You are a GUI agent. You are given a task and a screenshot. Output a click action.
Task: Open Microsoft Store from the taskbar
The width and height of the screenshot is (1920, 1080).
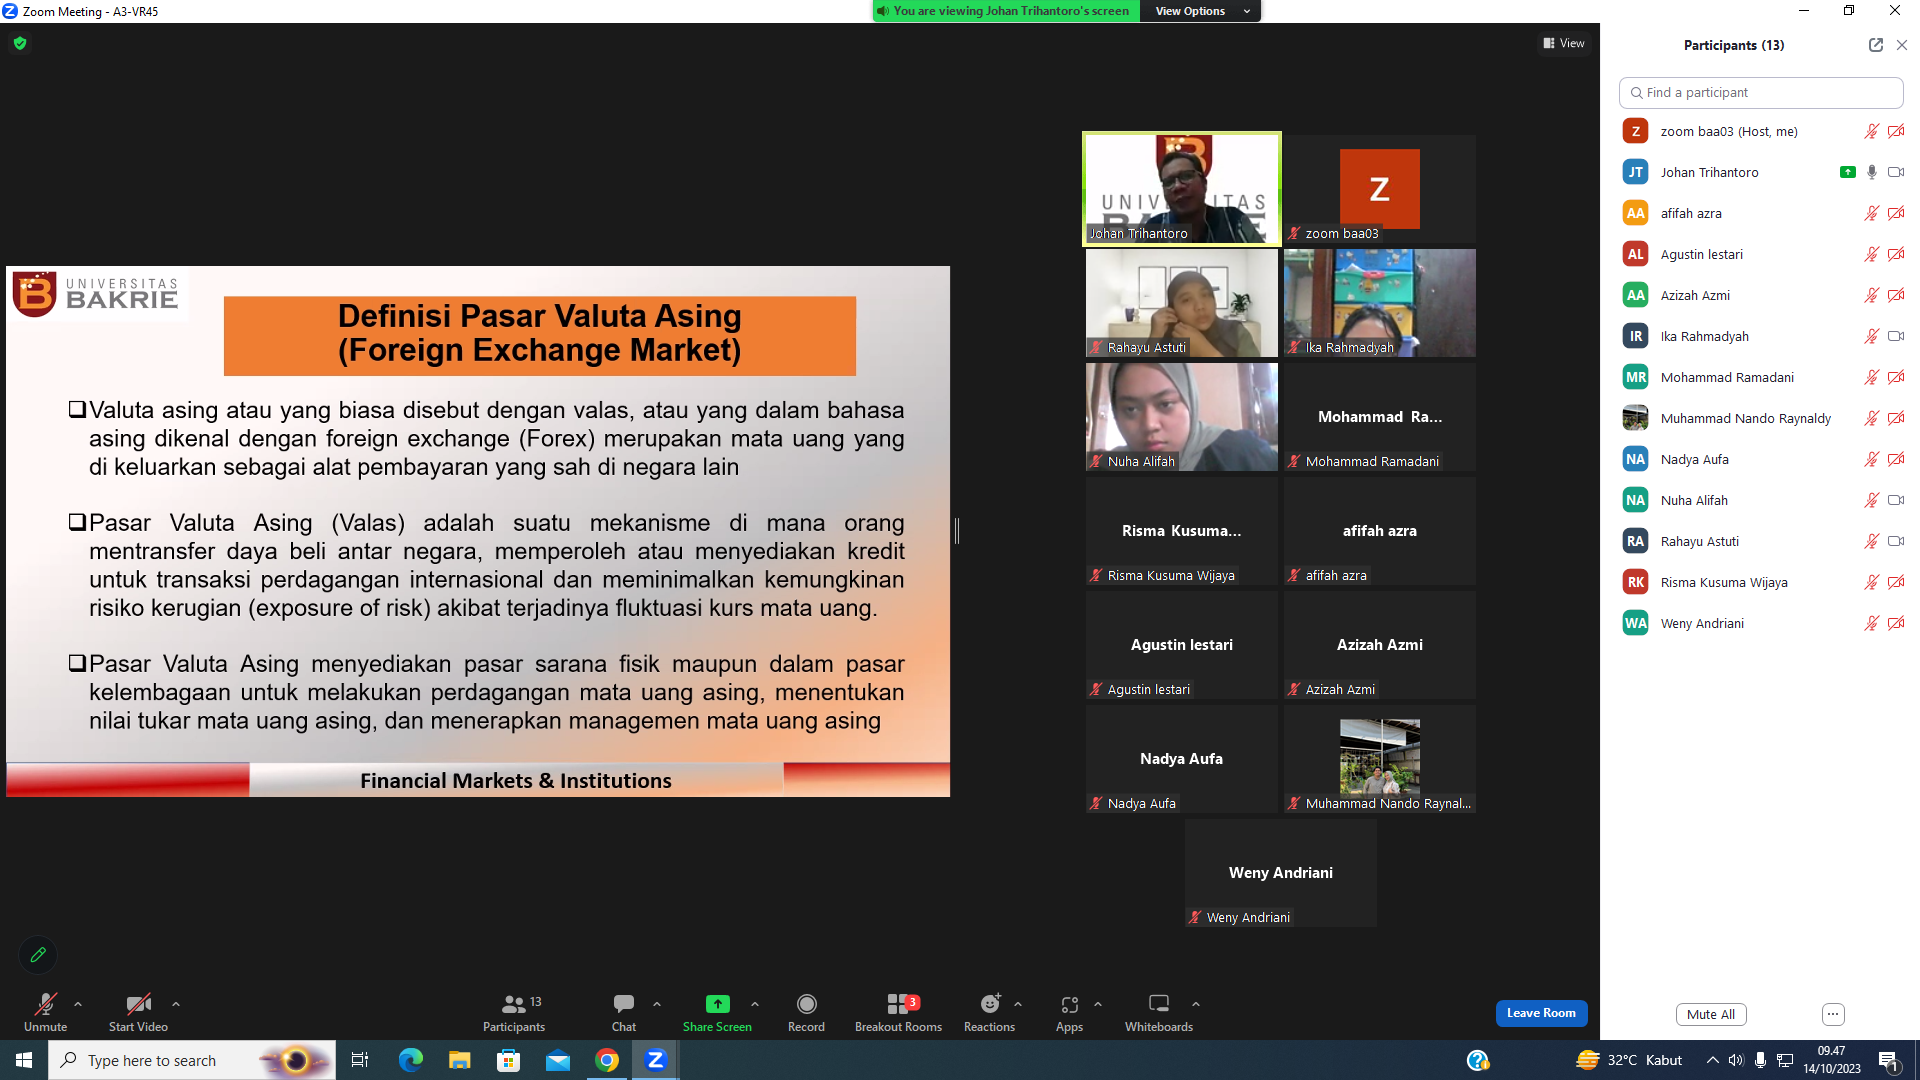[508, 1060]
